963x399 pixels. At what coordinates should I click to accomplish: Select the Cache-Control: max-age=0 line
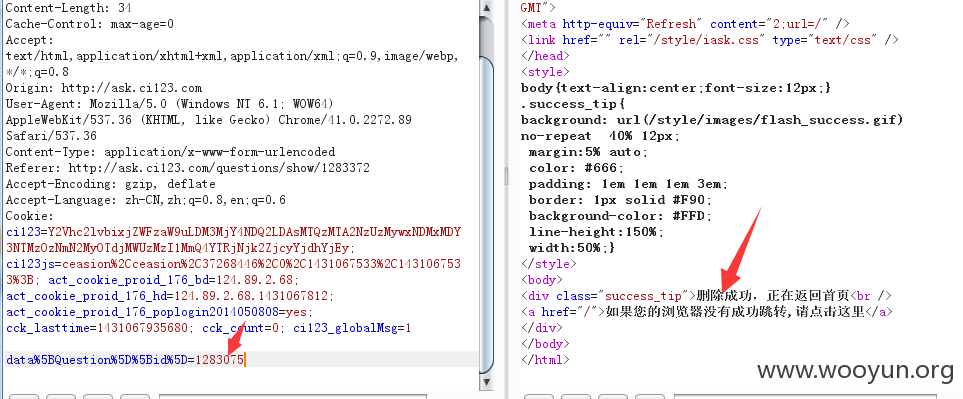[90, 24]
